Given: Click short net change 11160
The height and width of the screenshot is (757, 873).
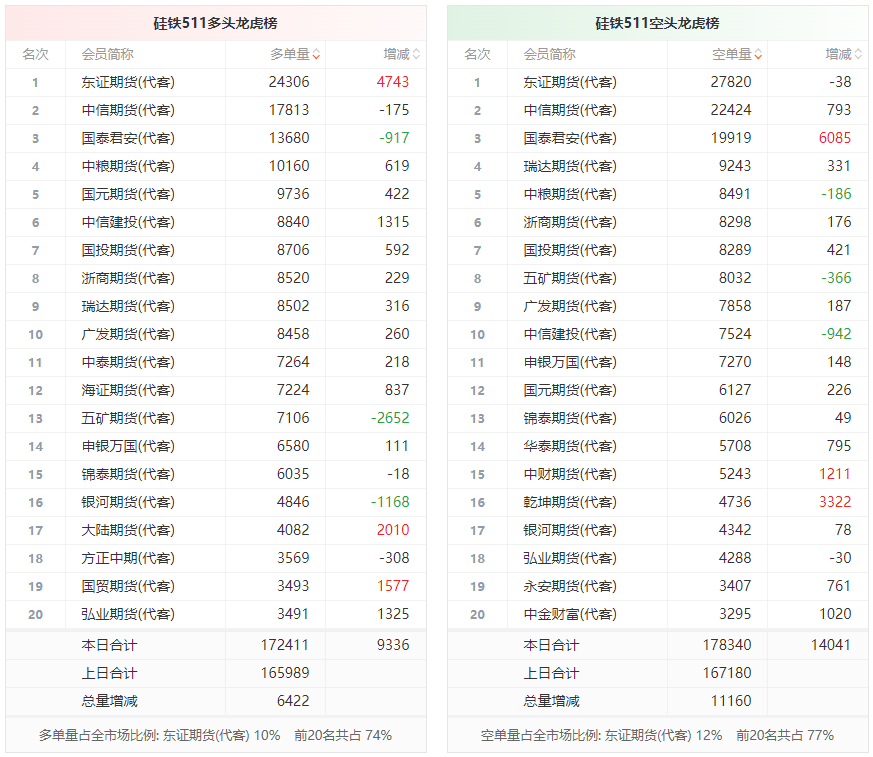Looking at the screenshot, I should 731,701.
